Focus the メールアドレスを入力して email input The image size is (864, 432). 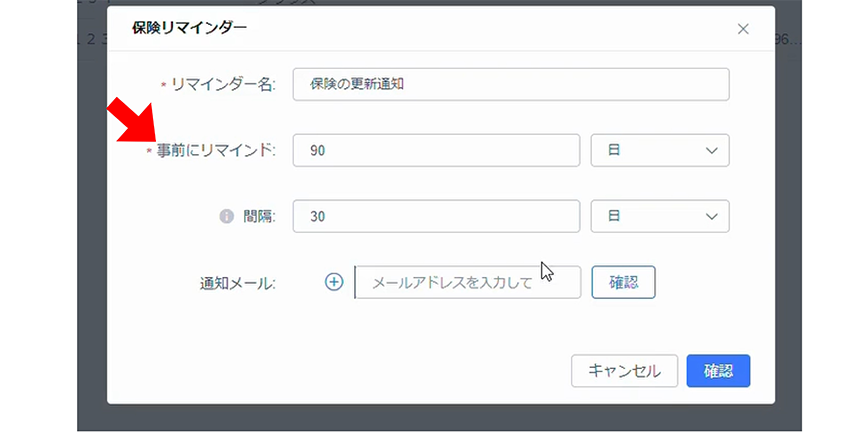(468, 282)
